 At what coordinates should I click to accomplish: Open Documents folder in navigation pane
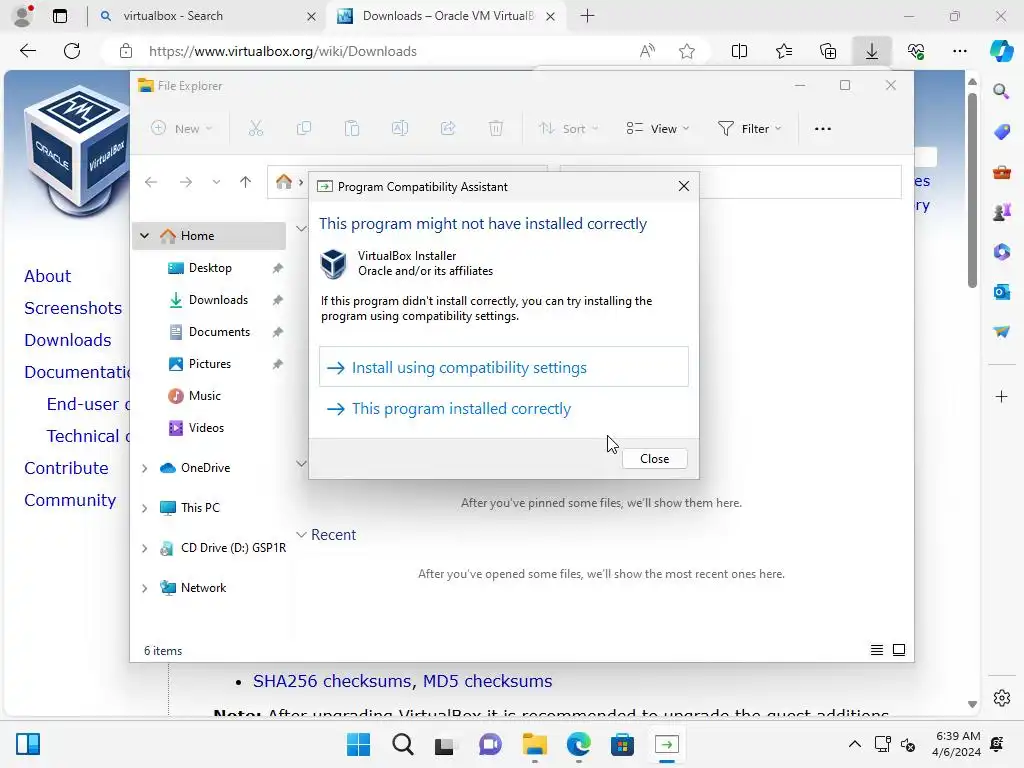click(219, 332)
